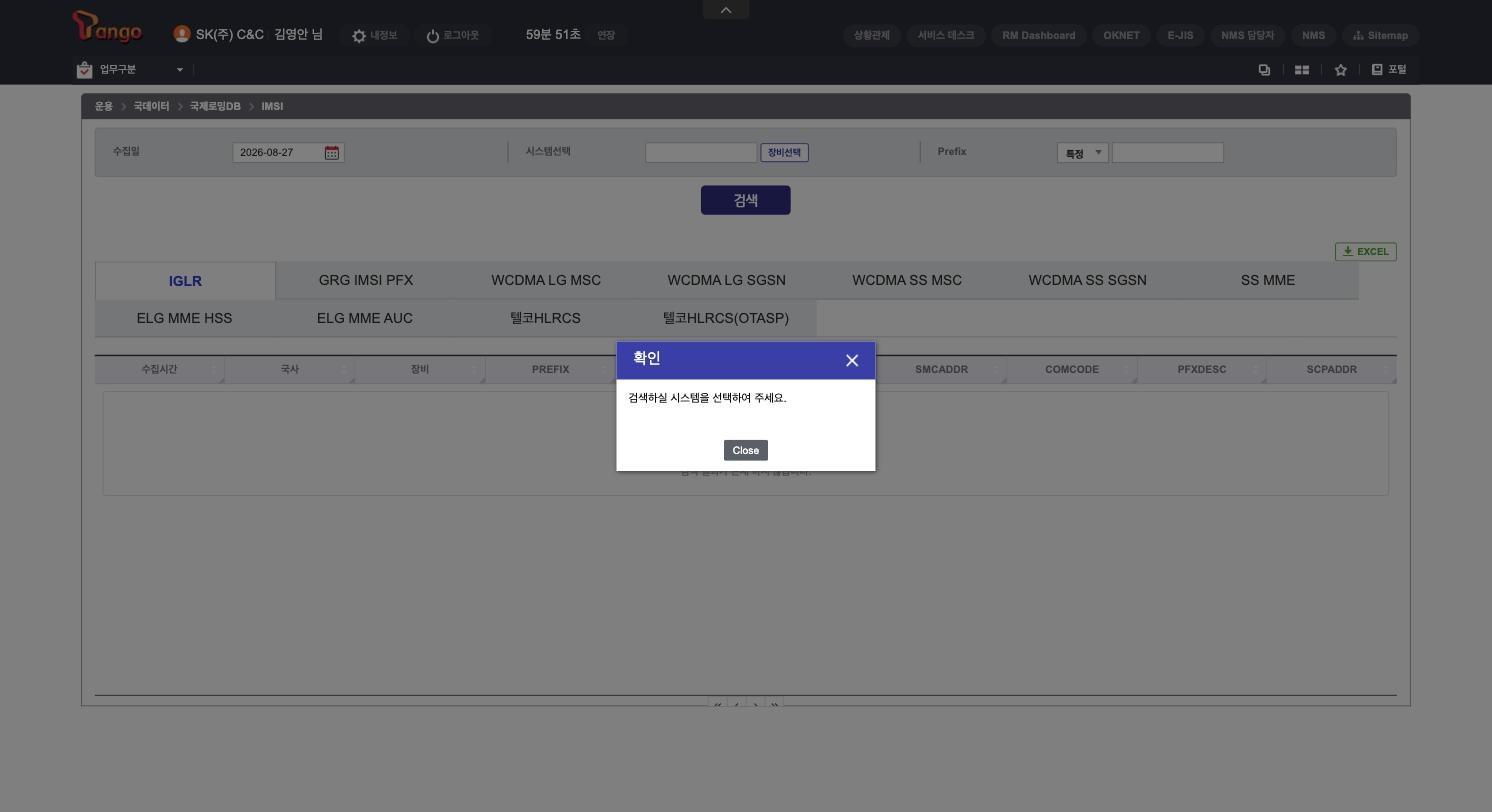The image size is (1492, 812).
Task: Click the favorites star icon
Action: 1341,70
